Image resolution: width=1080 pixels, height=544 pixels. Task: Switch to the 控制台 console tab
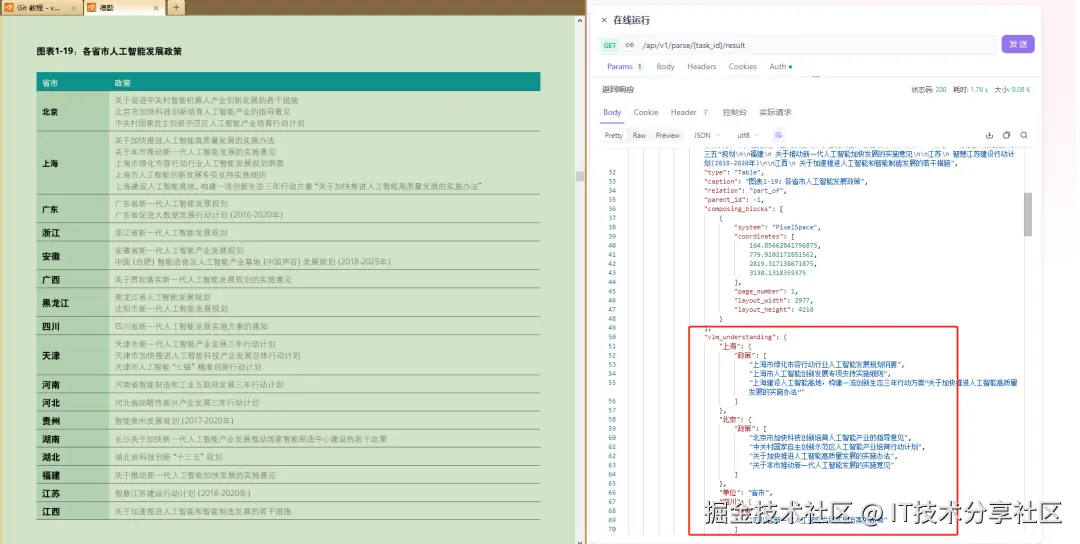[734, 112]
